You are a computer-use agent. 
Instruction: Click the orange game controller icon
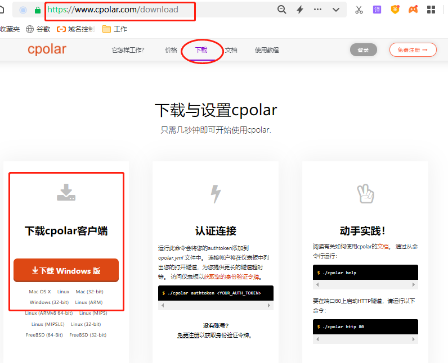(413, 10)
